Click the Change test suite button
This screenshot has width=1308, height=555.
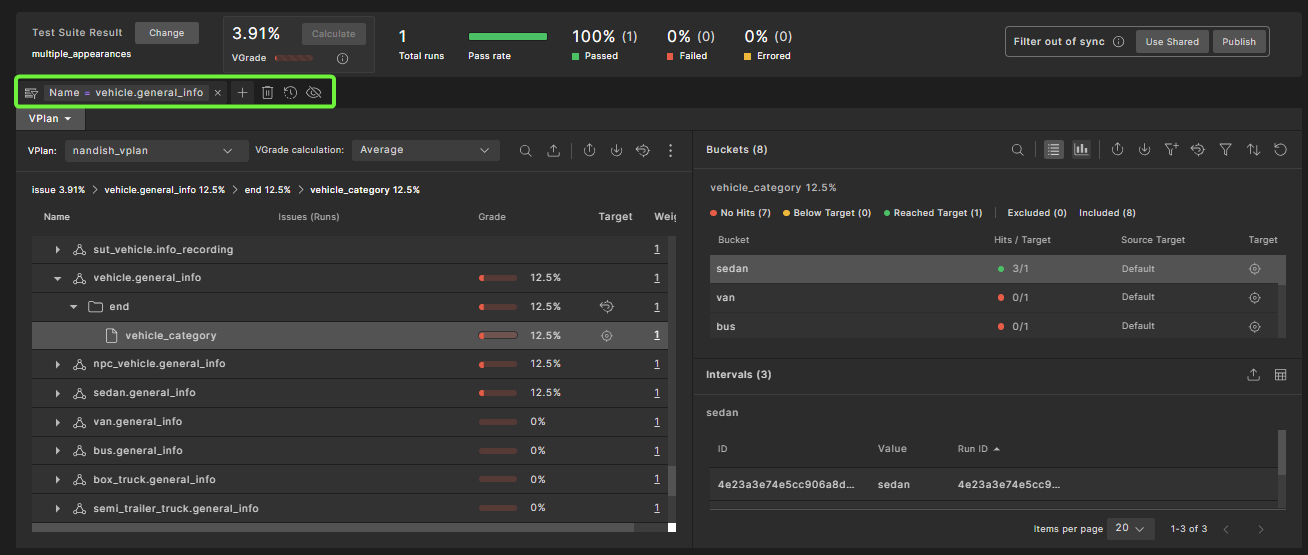[166, 33]
